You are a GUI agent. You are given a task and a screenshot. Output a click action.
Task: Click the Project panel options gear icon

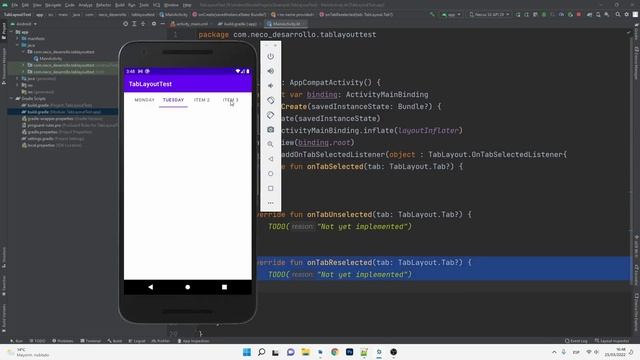click(154, 24)
